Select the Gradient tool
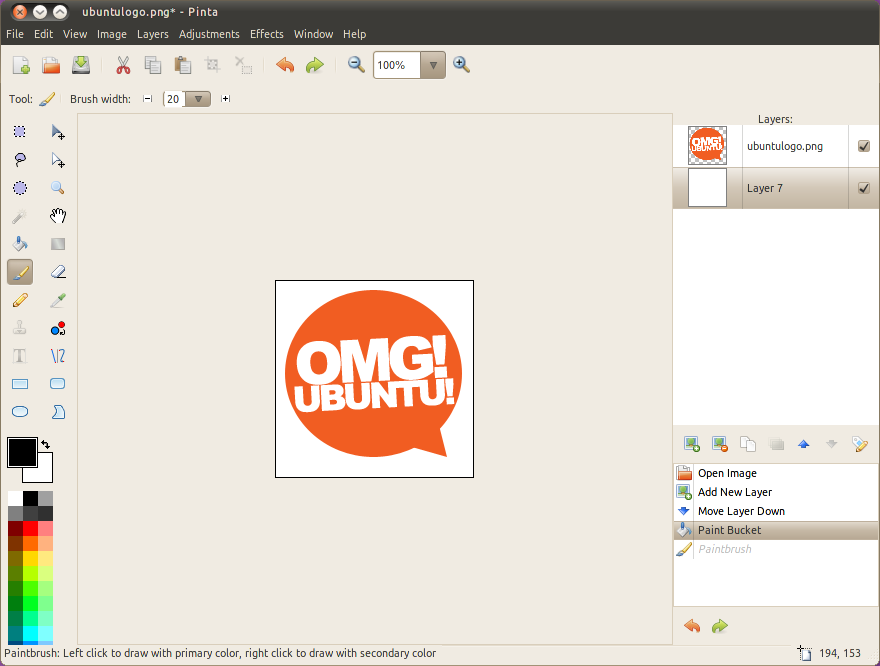Screen dimensions: 880x666 [57, 243]
